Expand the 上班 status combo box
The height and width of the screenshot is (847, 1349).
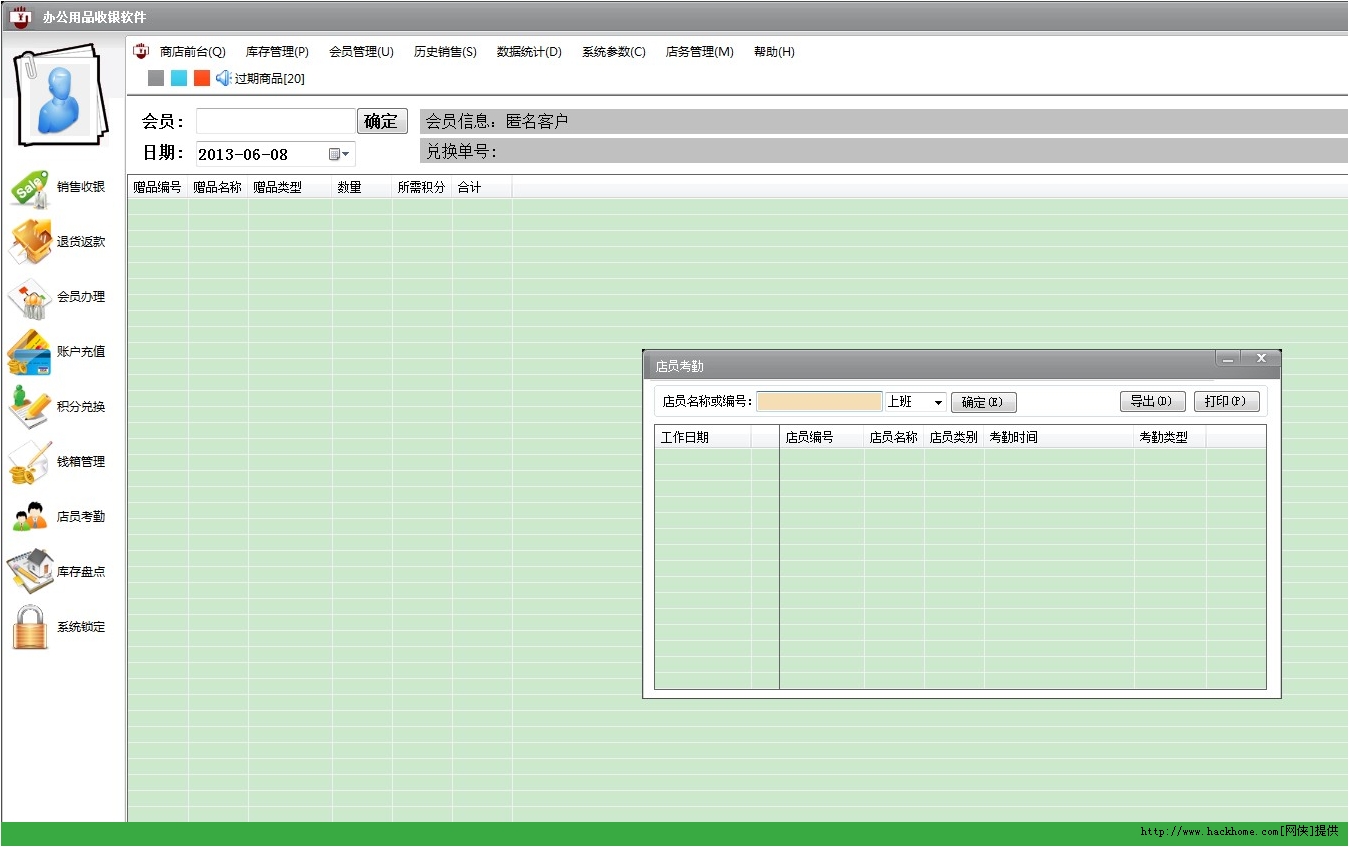click(937, 401)
